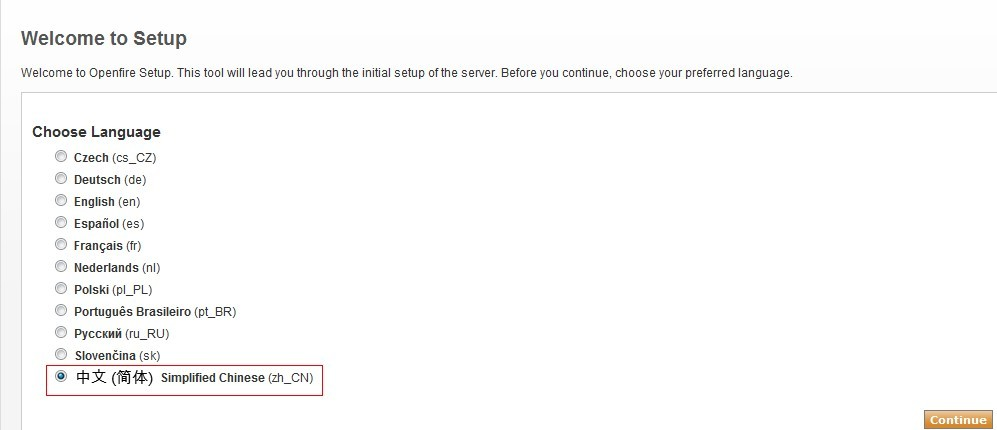The width and height of the screenshot is (997, 430).
Task: Click the "Czech" language label text
Action: pyautogui.click(x=91, y=158)
